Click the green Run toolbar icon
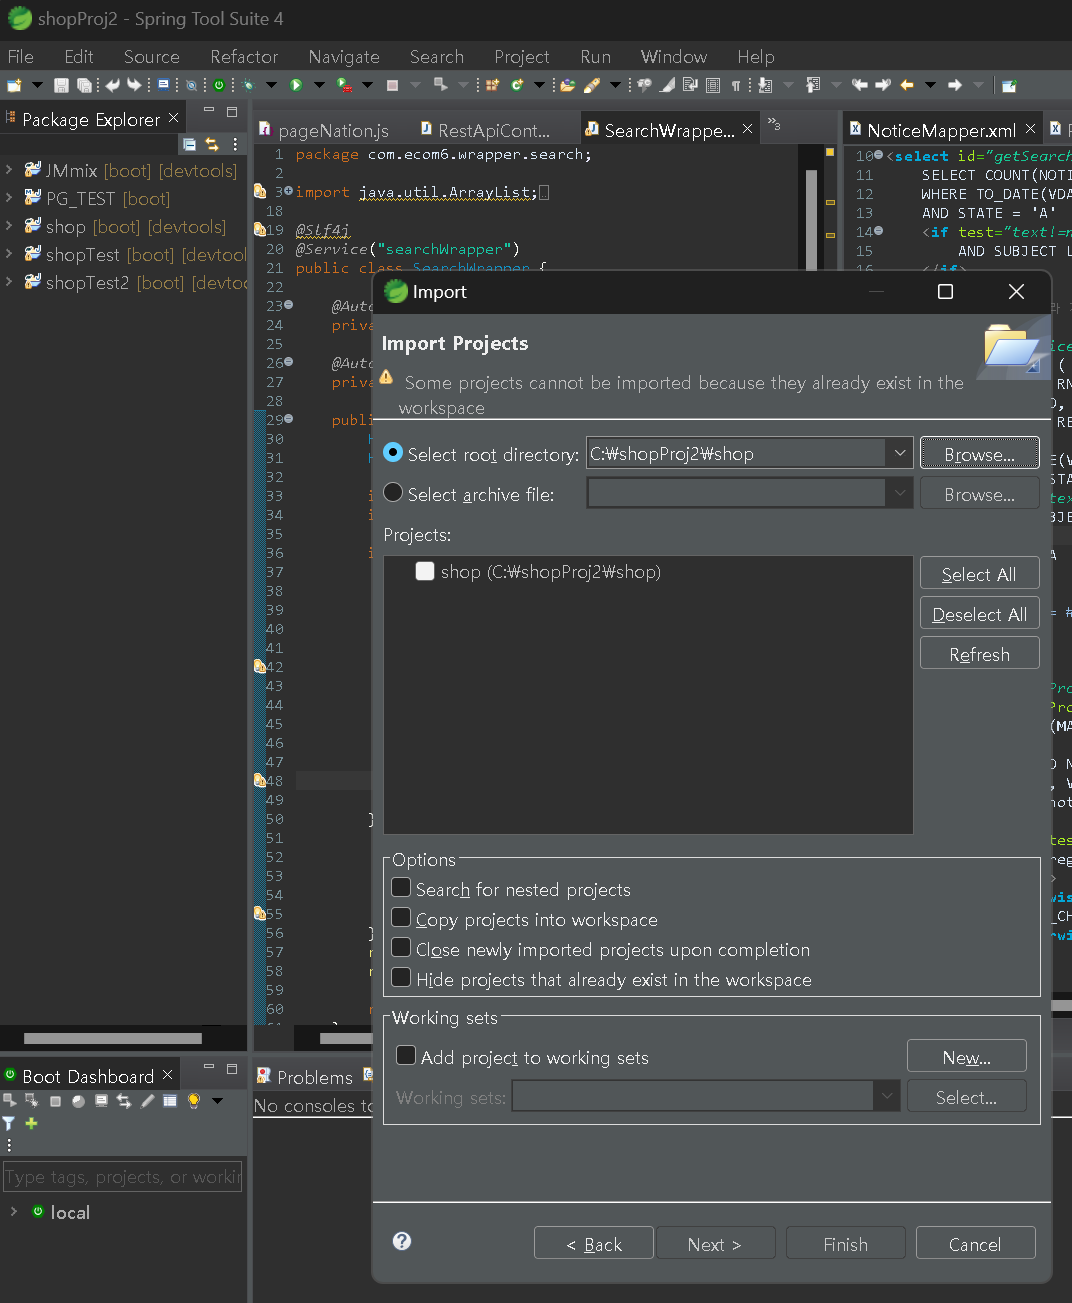 tap(296, 85)
